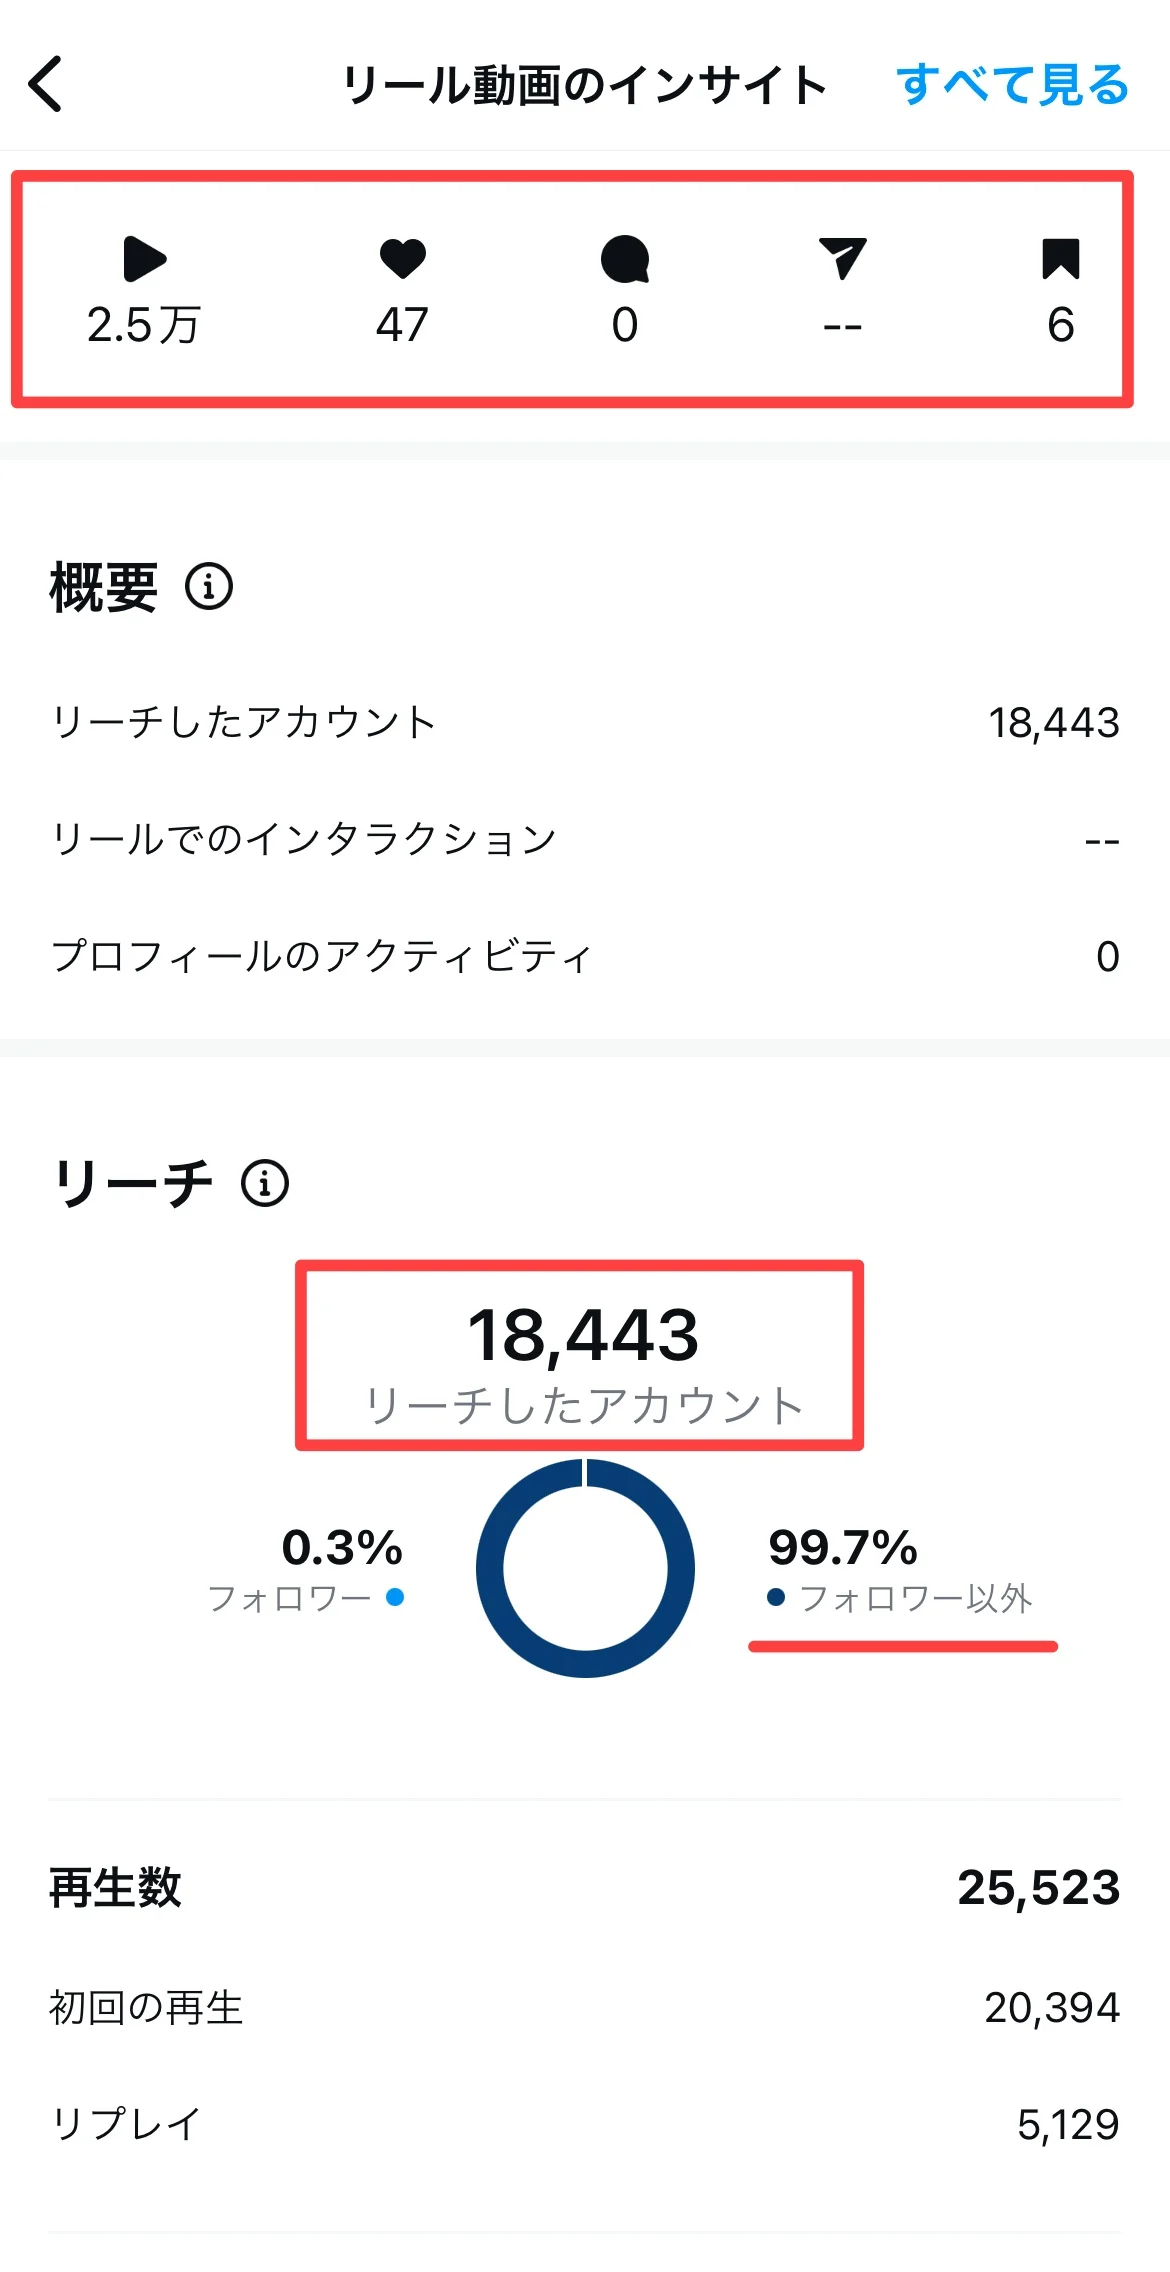This screenshot has width=1170, height=2272.
Task: Select the リーチしたアカウント overview row
Action: (585, 723)
